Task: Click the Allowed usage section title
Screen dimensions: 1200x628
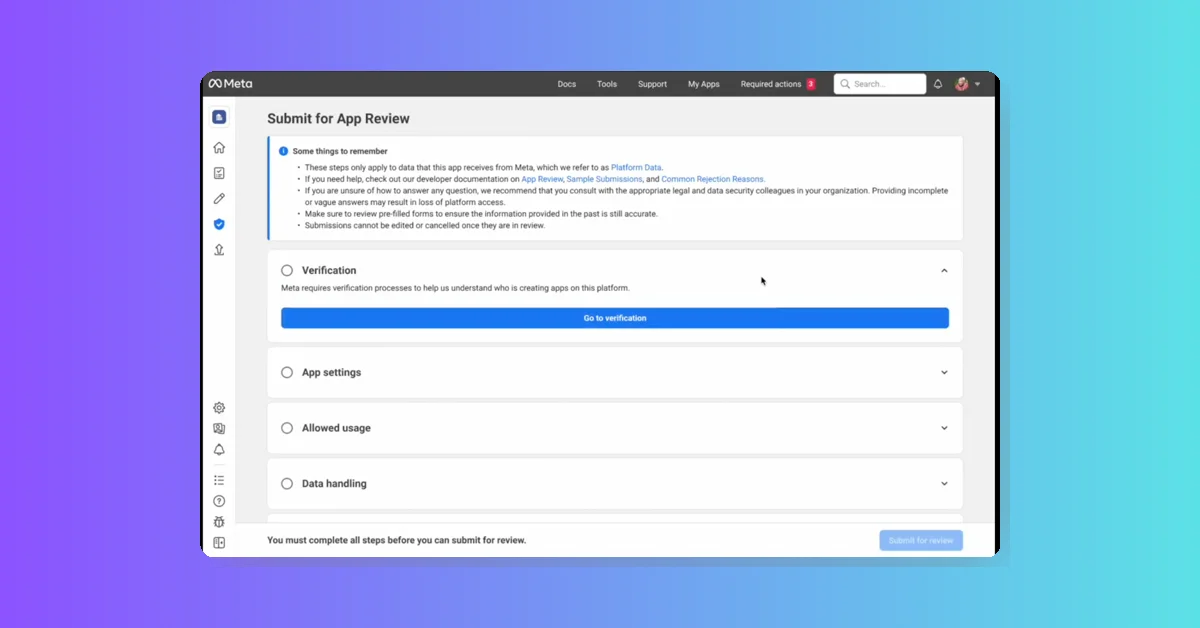Action: (336, 428)
